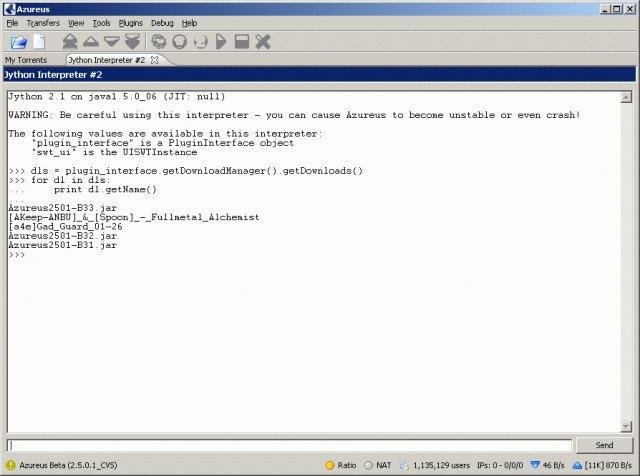Click the Remove X toolbar icon
640x476 pixels.
coord(263,42)
